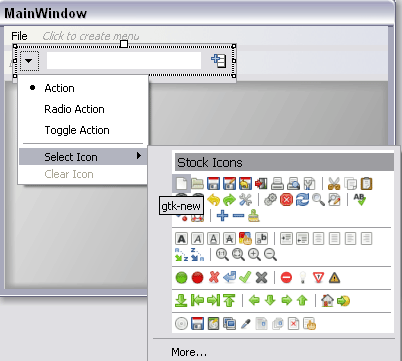402x361 pixels.
Task: Select the select-font ab stock icon
Action: click(261, 239)
